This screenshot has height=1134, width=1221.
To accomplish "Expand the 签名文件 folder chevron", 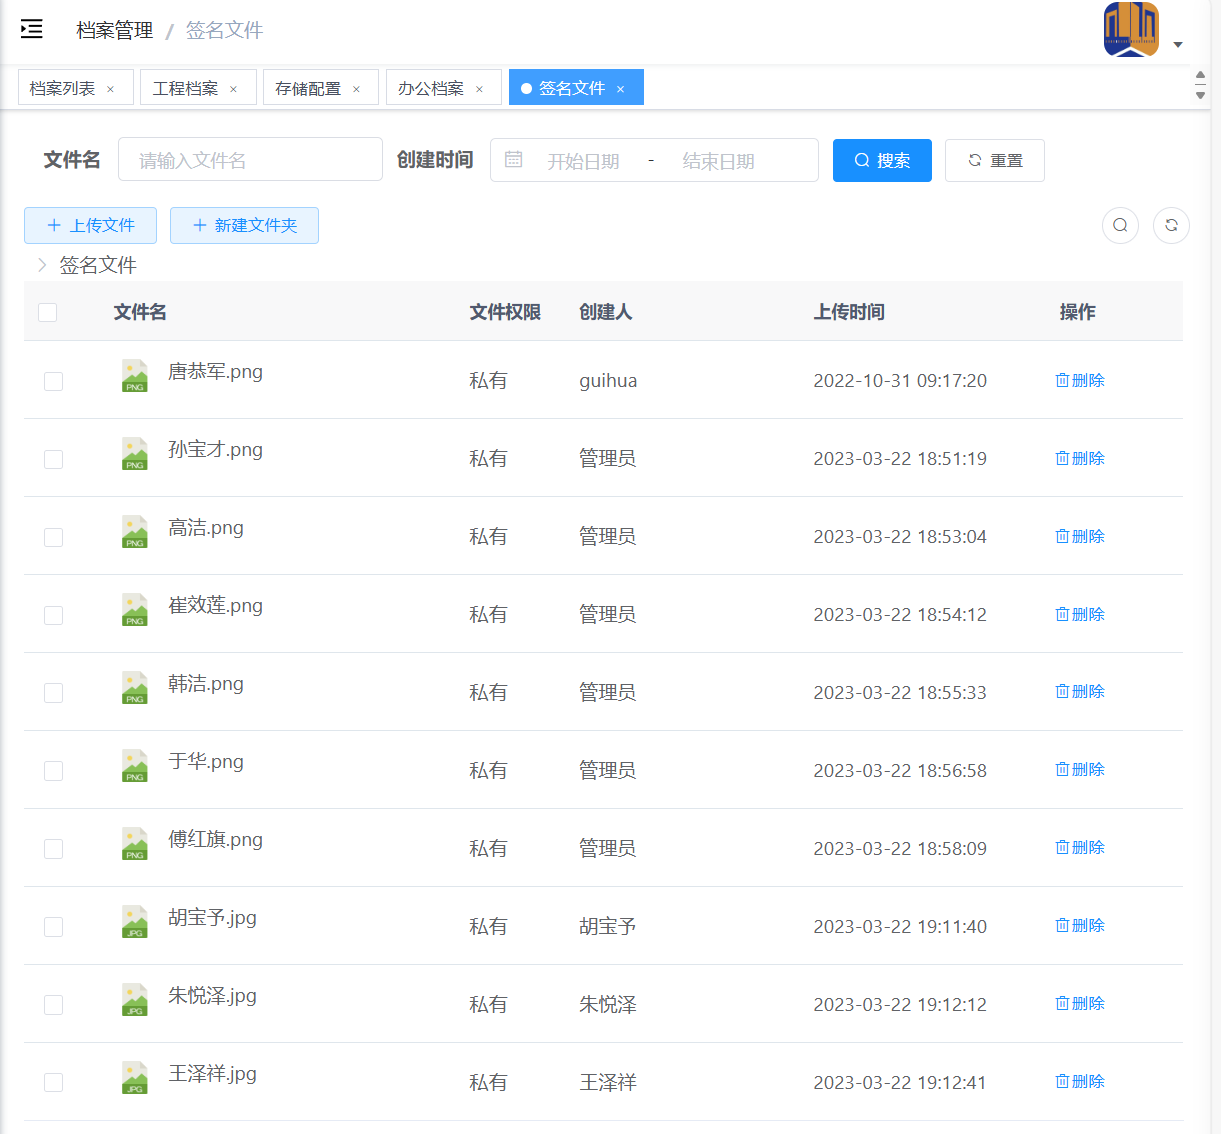I will pos(42,265).
